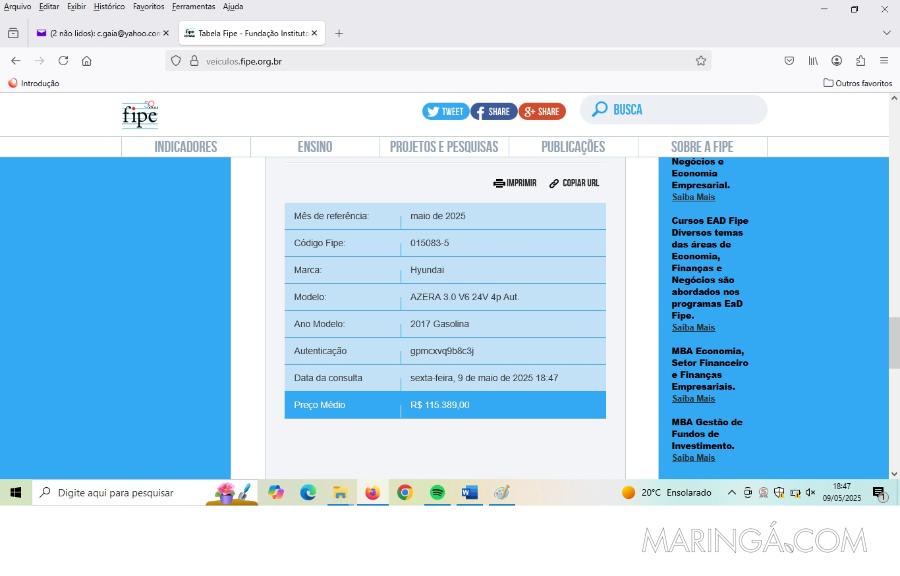The height and width of the screenshot is (576, 900).
Task: Click Saiba Mais under MBA Economia Setor Financeiro
Action: 693,399
